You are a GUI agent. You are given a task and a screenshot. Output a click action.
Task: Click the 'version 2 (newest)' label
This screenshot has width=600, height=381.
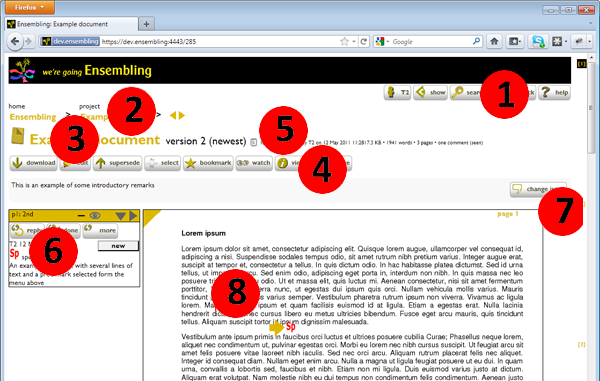[x=206, y=141]
